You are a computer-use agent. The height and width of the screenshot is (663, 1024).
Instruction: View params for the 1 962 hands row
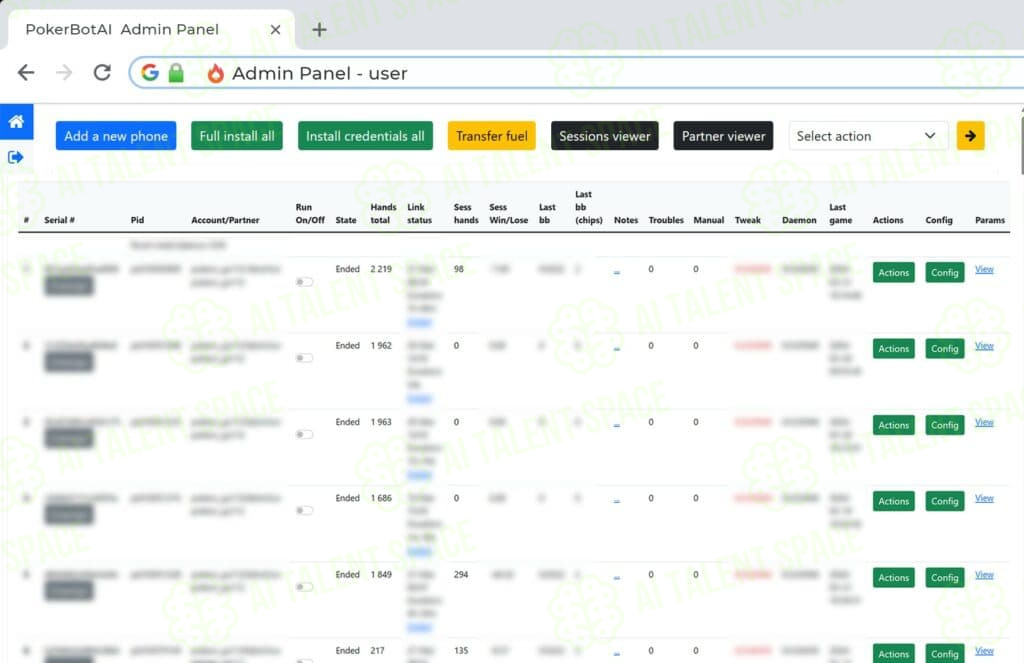(984, 346)
